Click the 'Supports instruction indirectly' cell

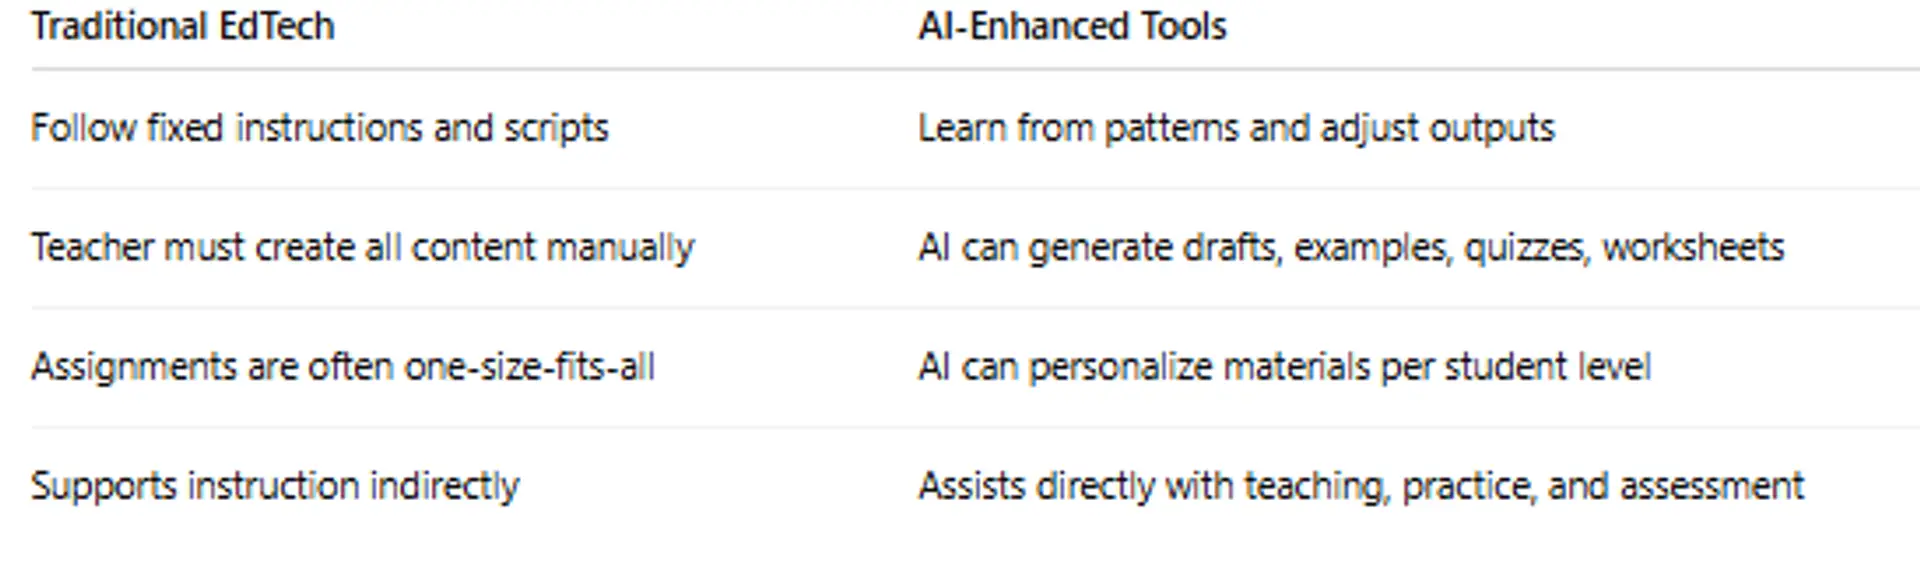pyautogui.click(x=275, y=486)
